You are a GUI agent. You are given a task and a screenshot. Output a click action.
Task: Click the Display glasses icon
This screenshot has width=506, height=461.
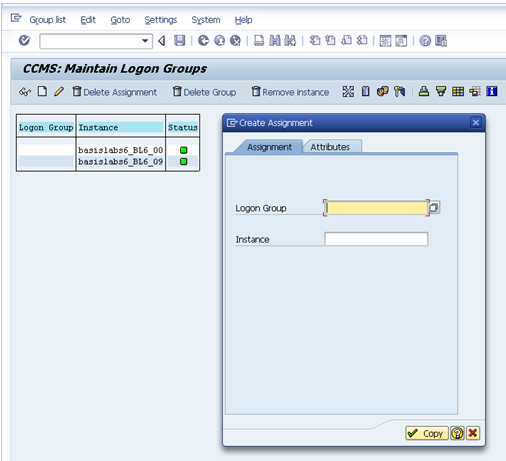coord(25,91)
